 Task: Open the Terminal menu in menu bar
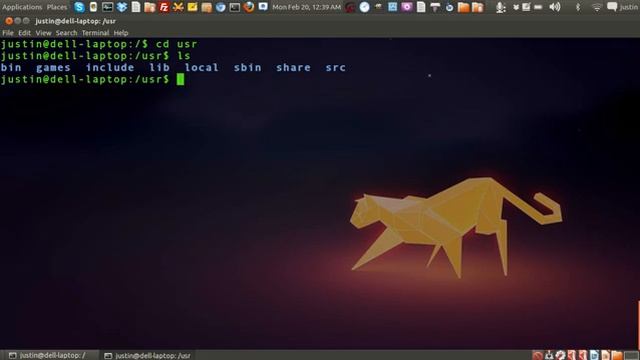pyautogui.click(x=95, y=33)
